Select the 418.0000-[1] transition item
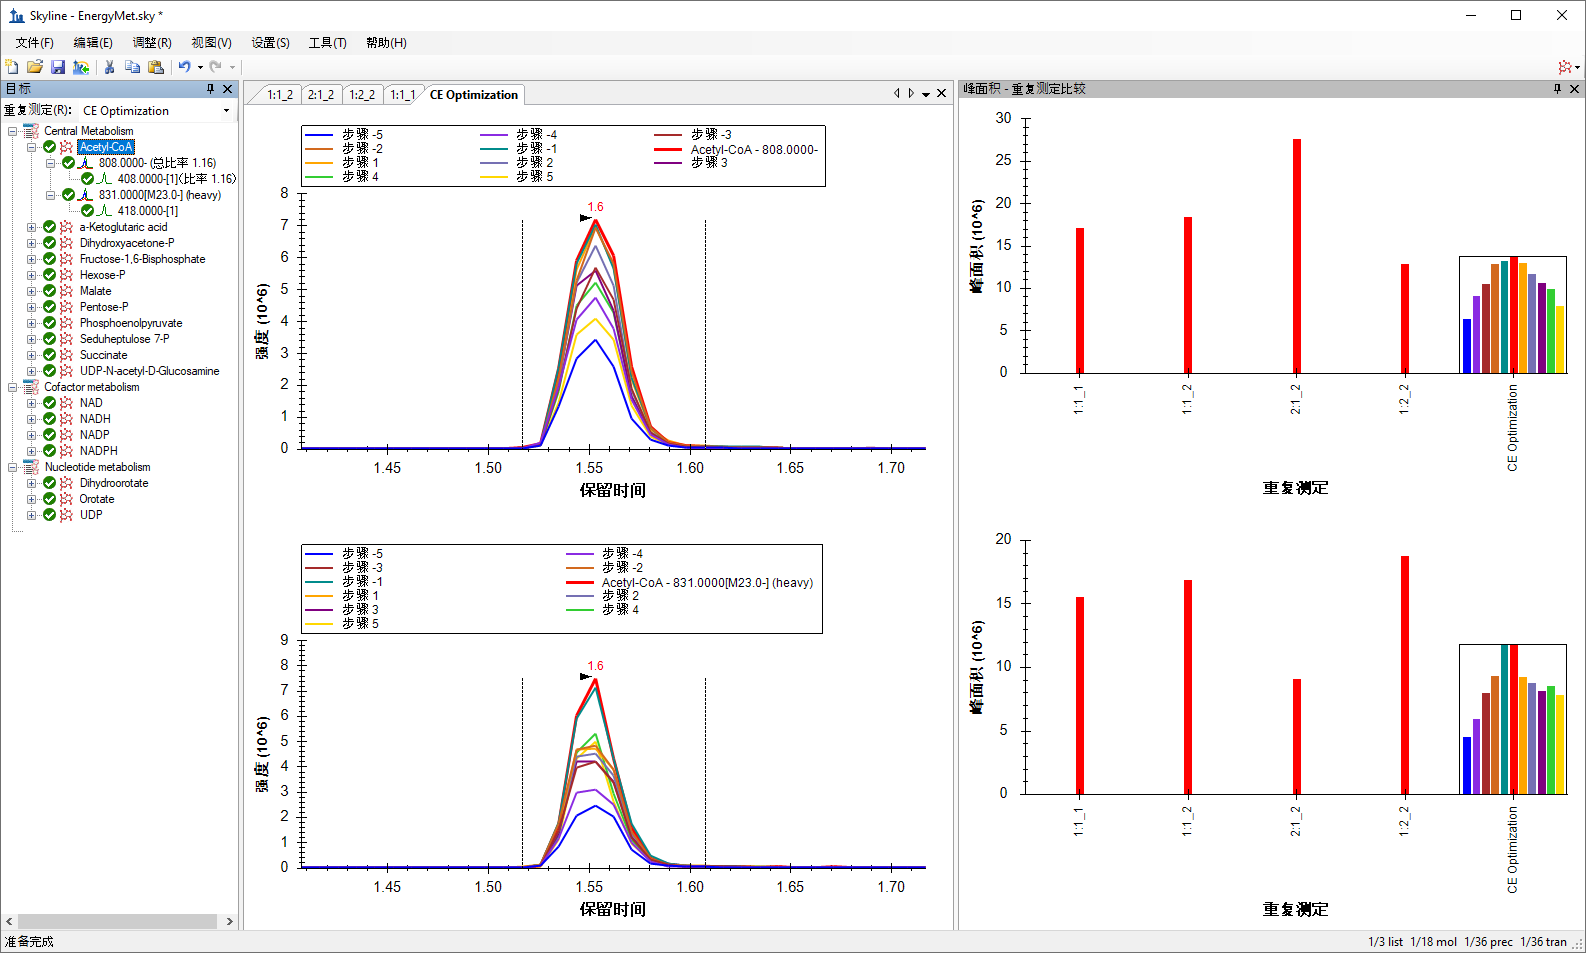1586x953 pixels. (x=147, y=211)
